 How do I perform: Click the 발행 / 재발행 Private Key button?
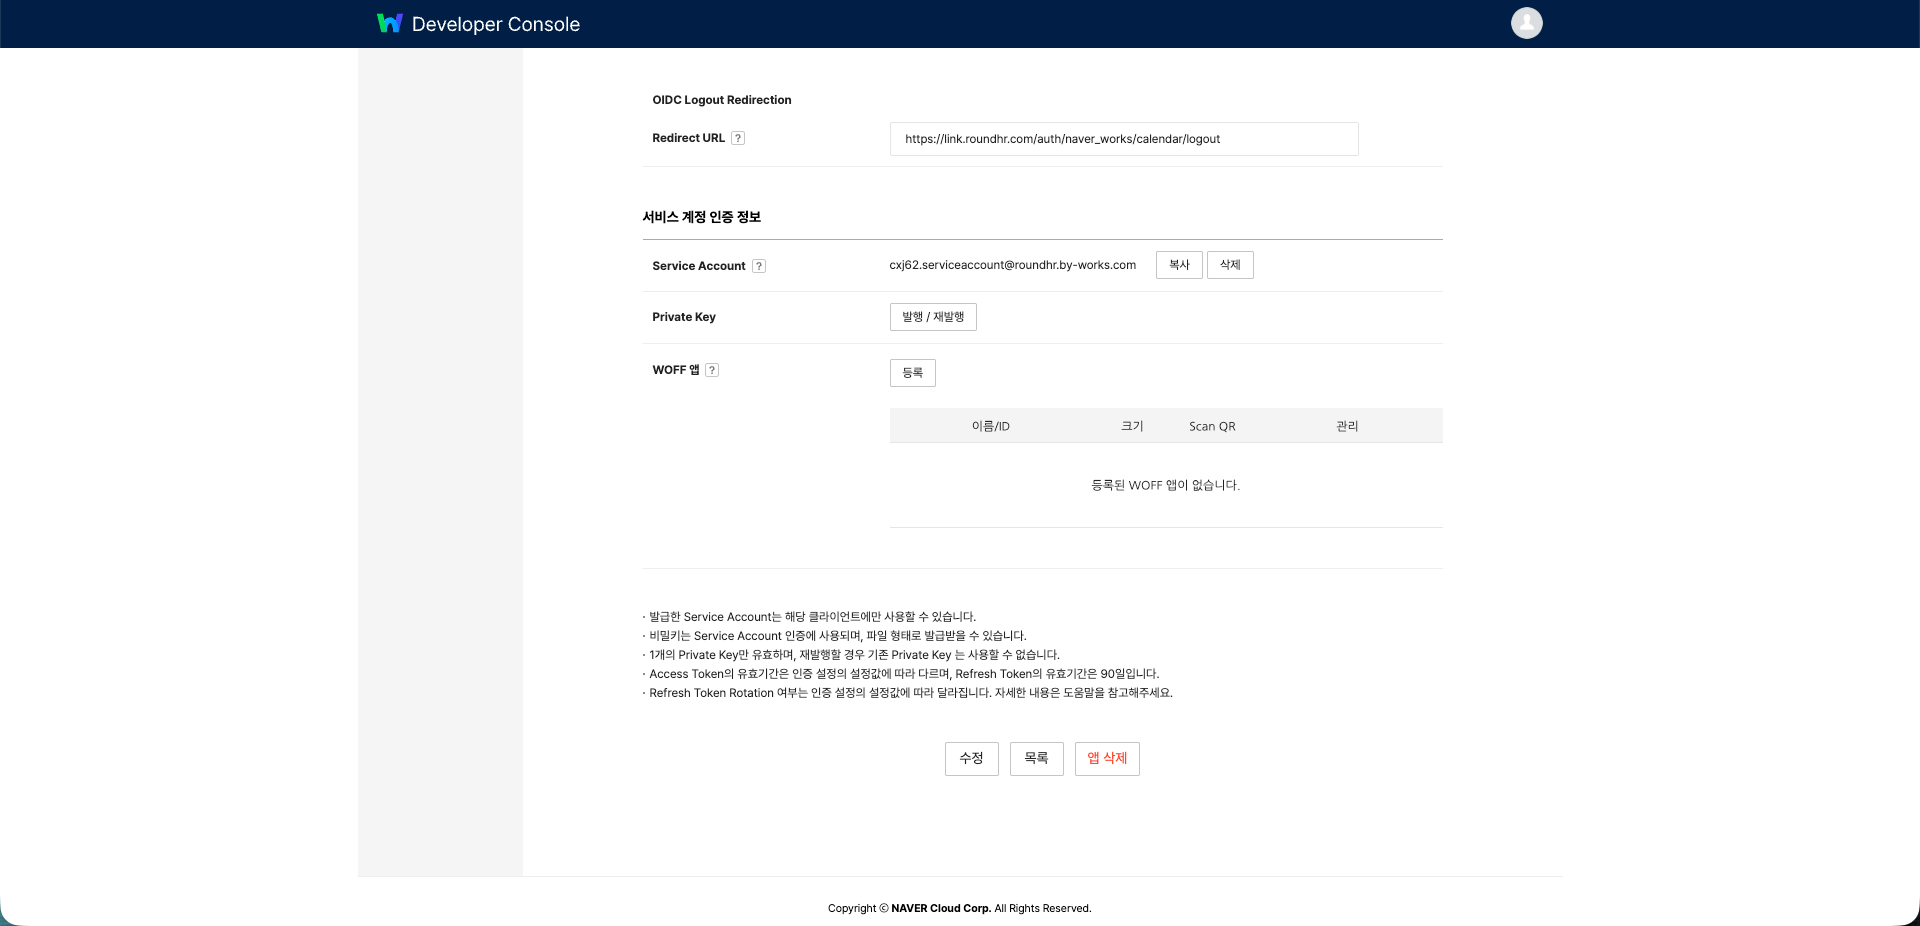932,317
